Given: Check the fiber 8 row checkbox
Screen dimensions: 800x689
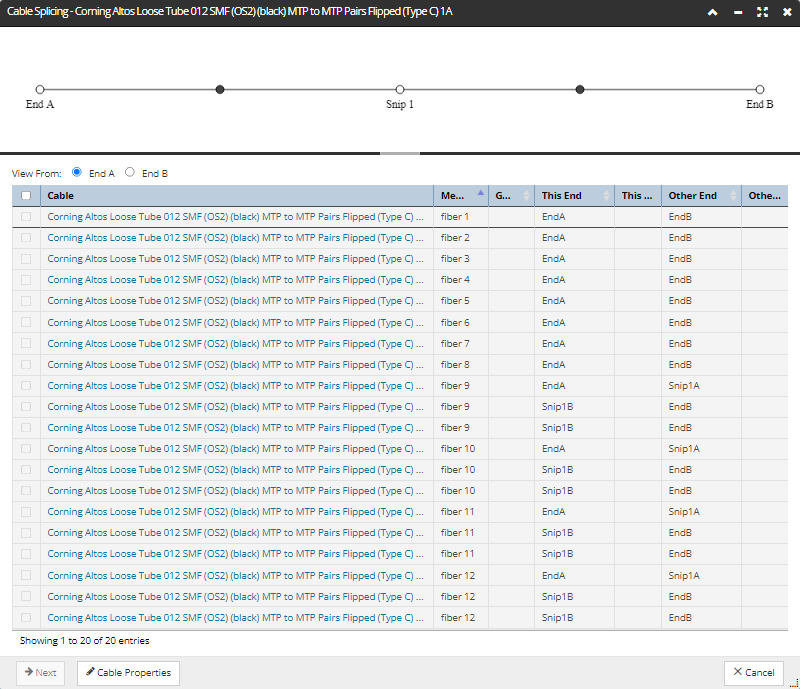Looking at the screenshot, I should 26,364.
